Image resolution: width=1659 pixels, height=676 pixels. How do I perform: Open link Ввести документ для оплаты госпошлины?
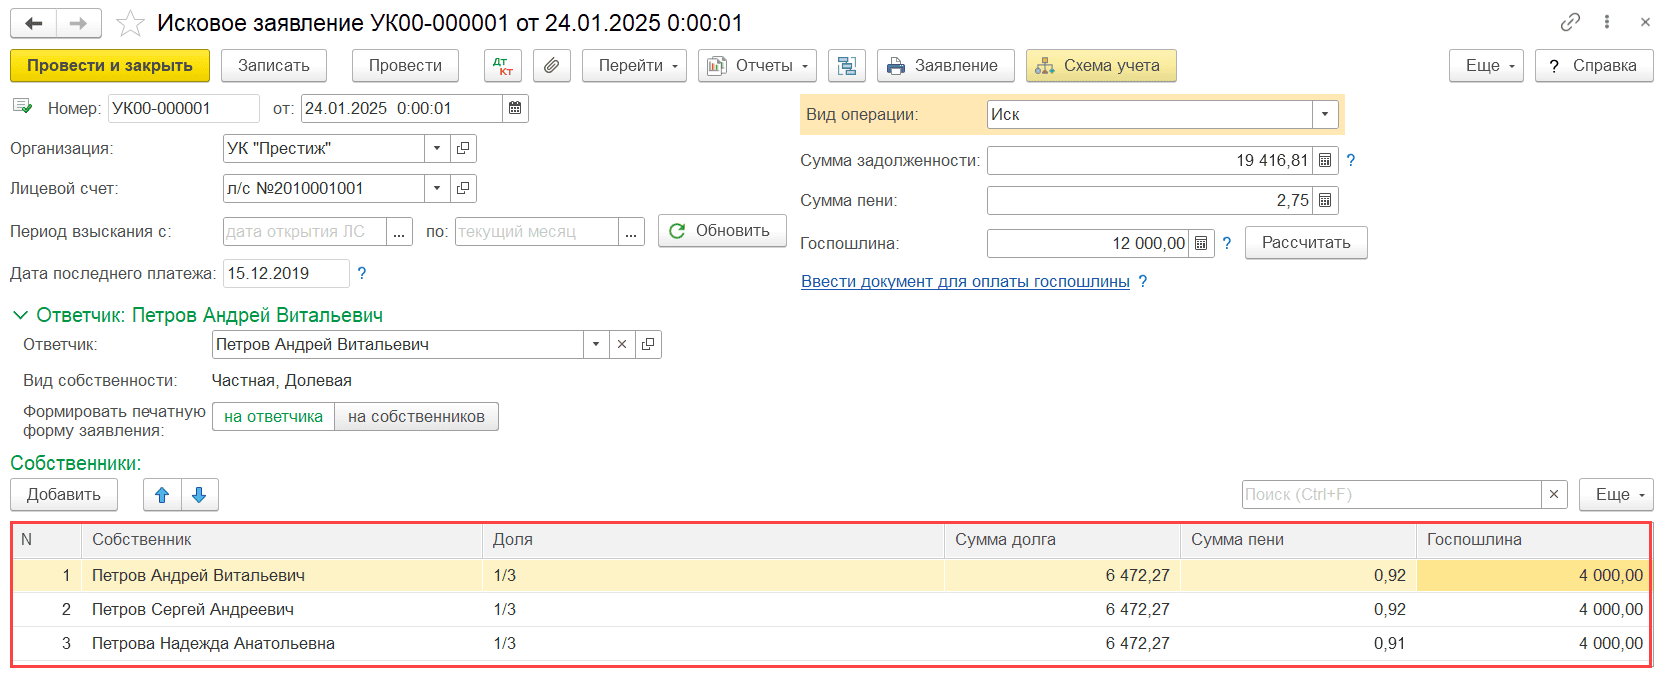coord(965,282)
